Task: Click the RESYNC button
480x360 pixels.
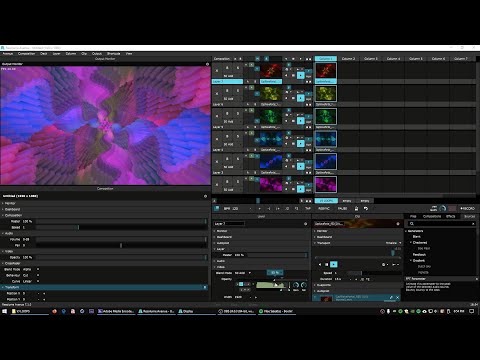Action: (x=324, y=209)
